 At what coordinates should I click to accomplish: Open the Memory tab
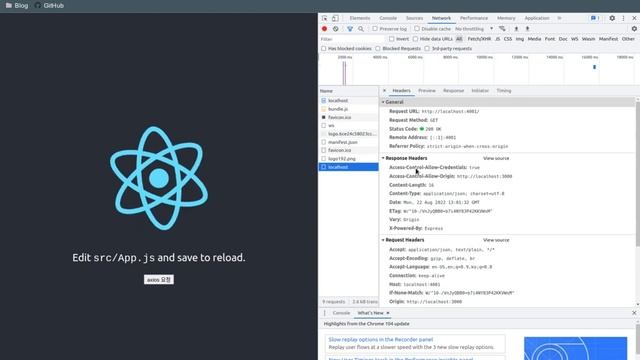506,18
